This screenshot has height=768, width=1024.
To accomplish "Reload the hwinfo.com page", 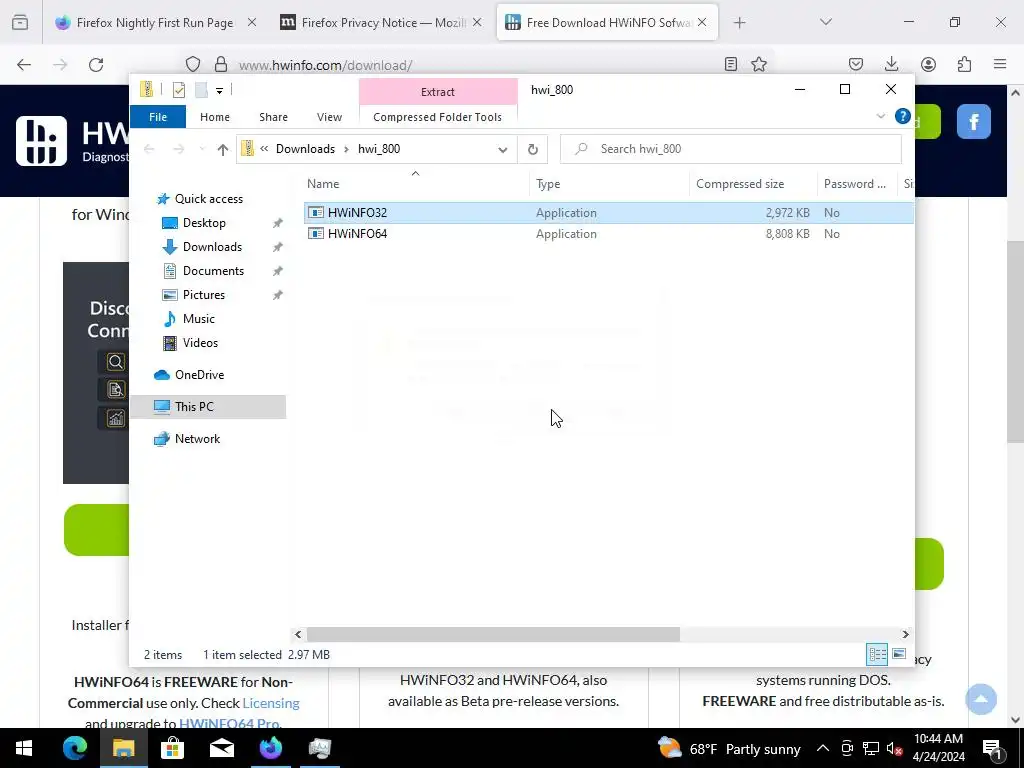I will (96, 65).
